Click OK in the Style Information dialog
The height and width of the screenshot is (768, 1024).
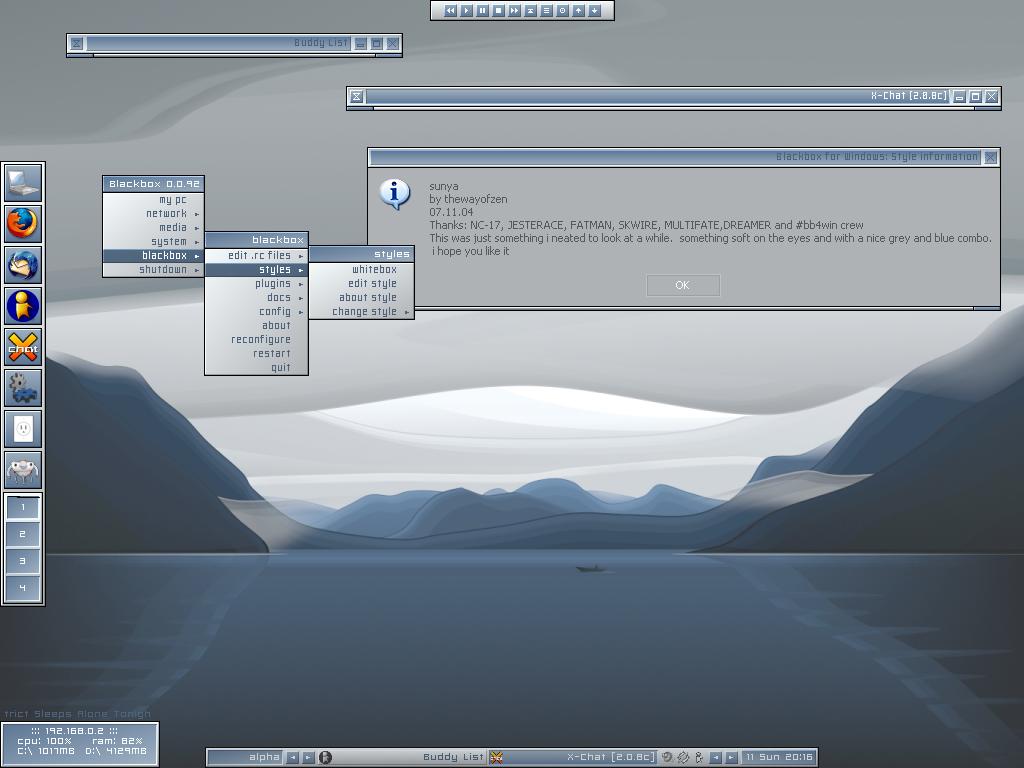tap(683, 285)
